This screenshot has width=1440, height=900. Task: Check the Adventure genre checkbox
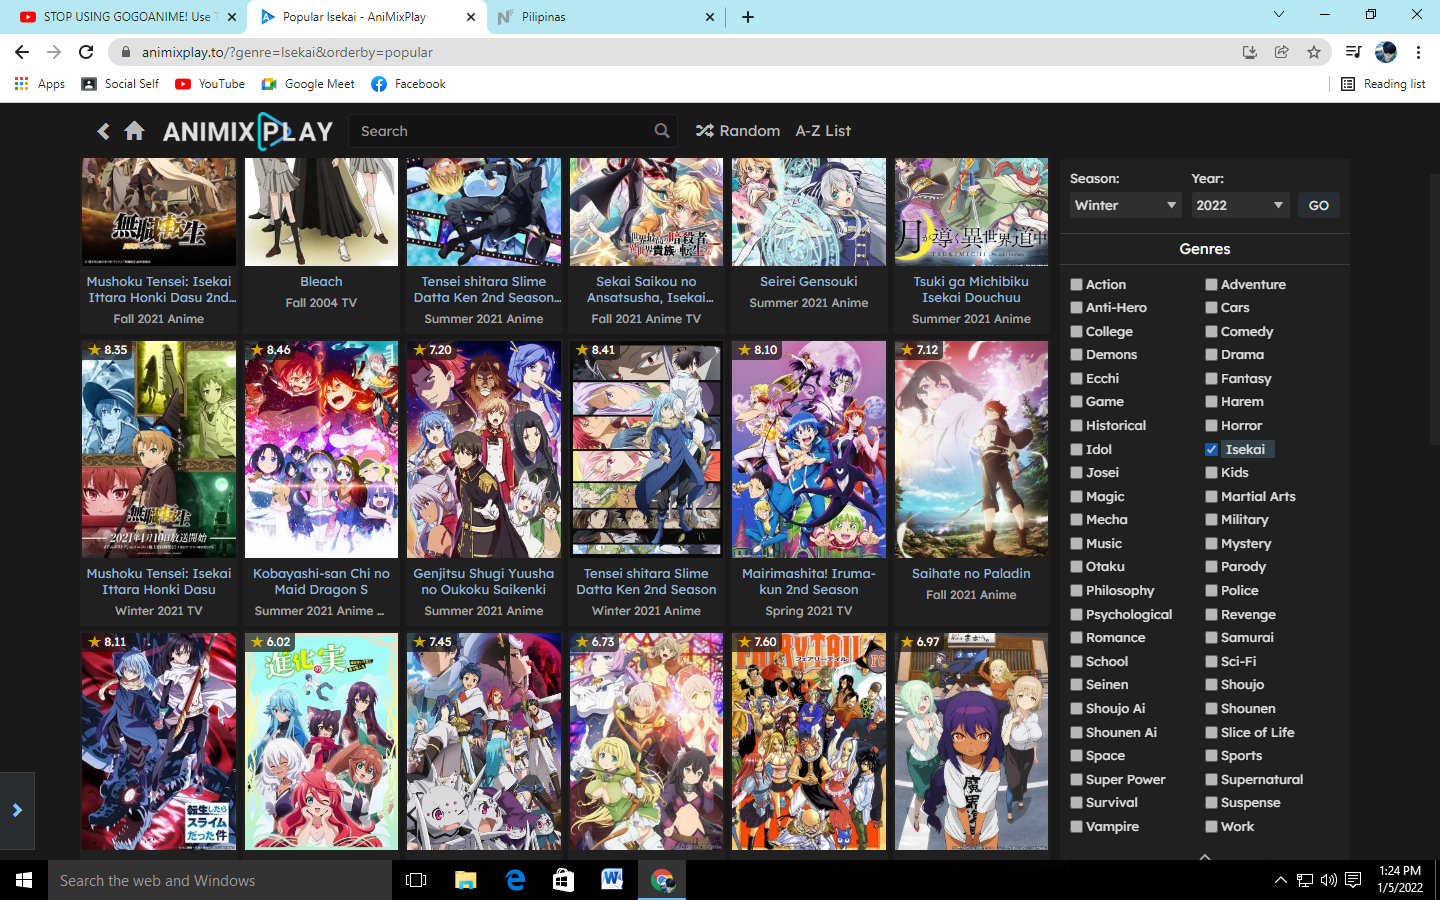click(x=1211, y=285)
